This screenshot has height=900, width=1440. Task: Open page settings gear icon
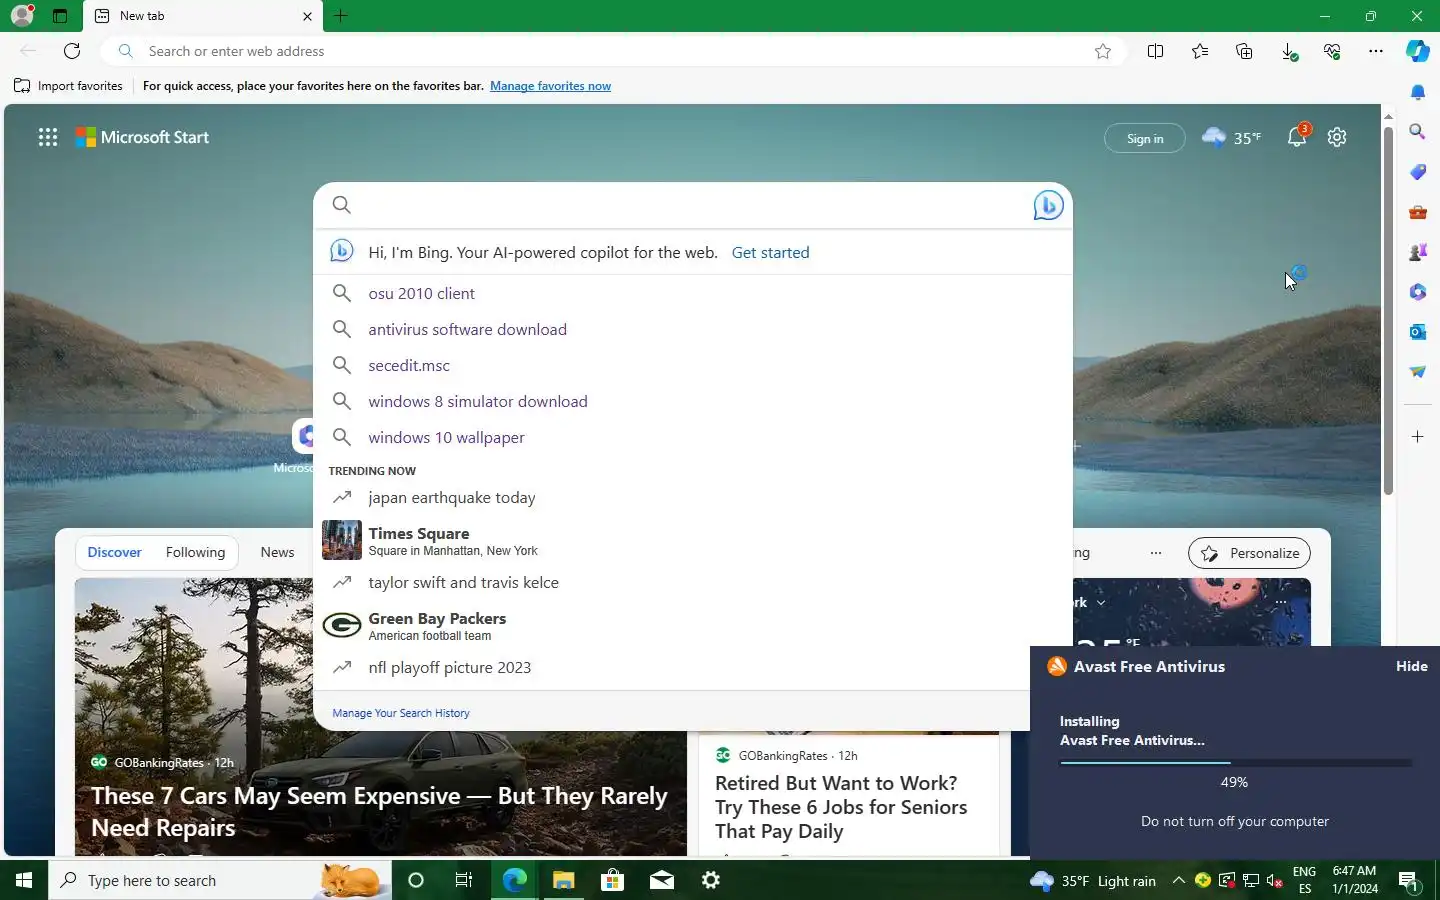click(x=1337, y=137)
